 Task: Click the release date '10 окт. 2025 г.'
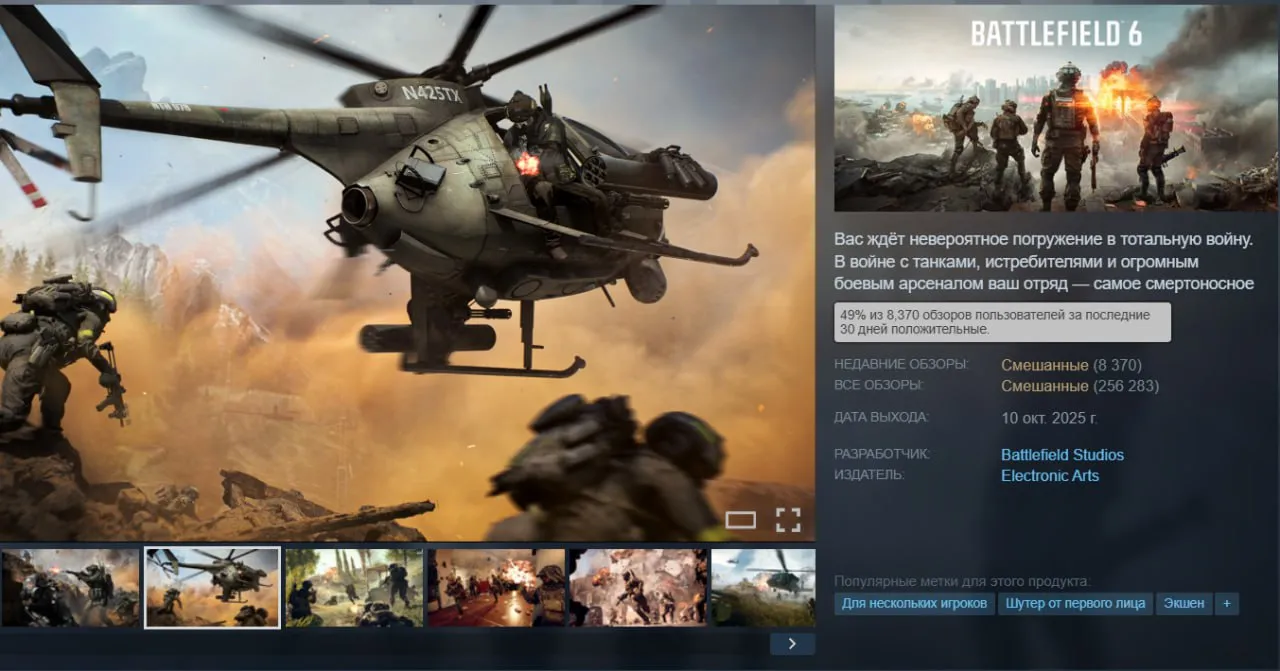click(1049, 418)
